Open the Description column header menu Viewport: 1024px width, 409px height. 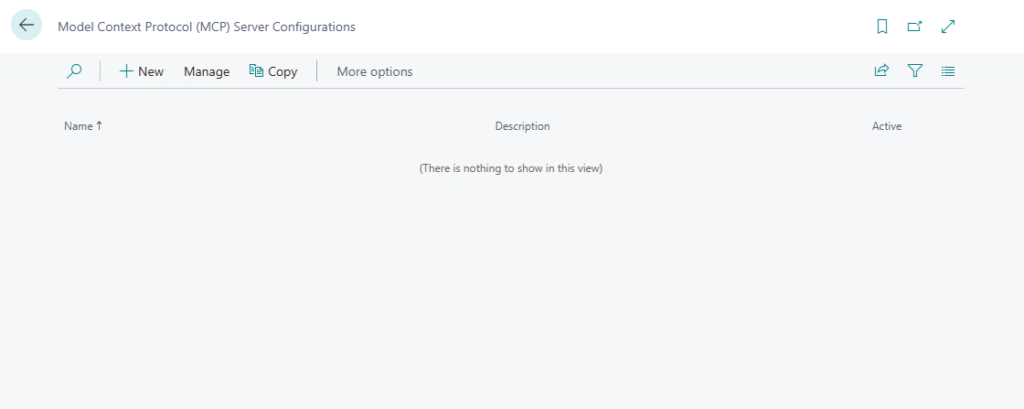click(x=522, y=126)
